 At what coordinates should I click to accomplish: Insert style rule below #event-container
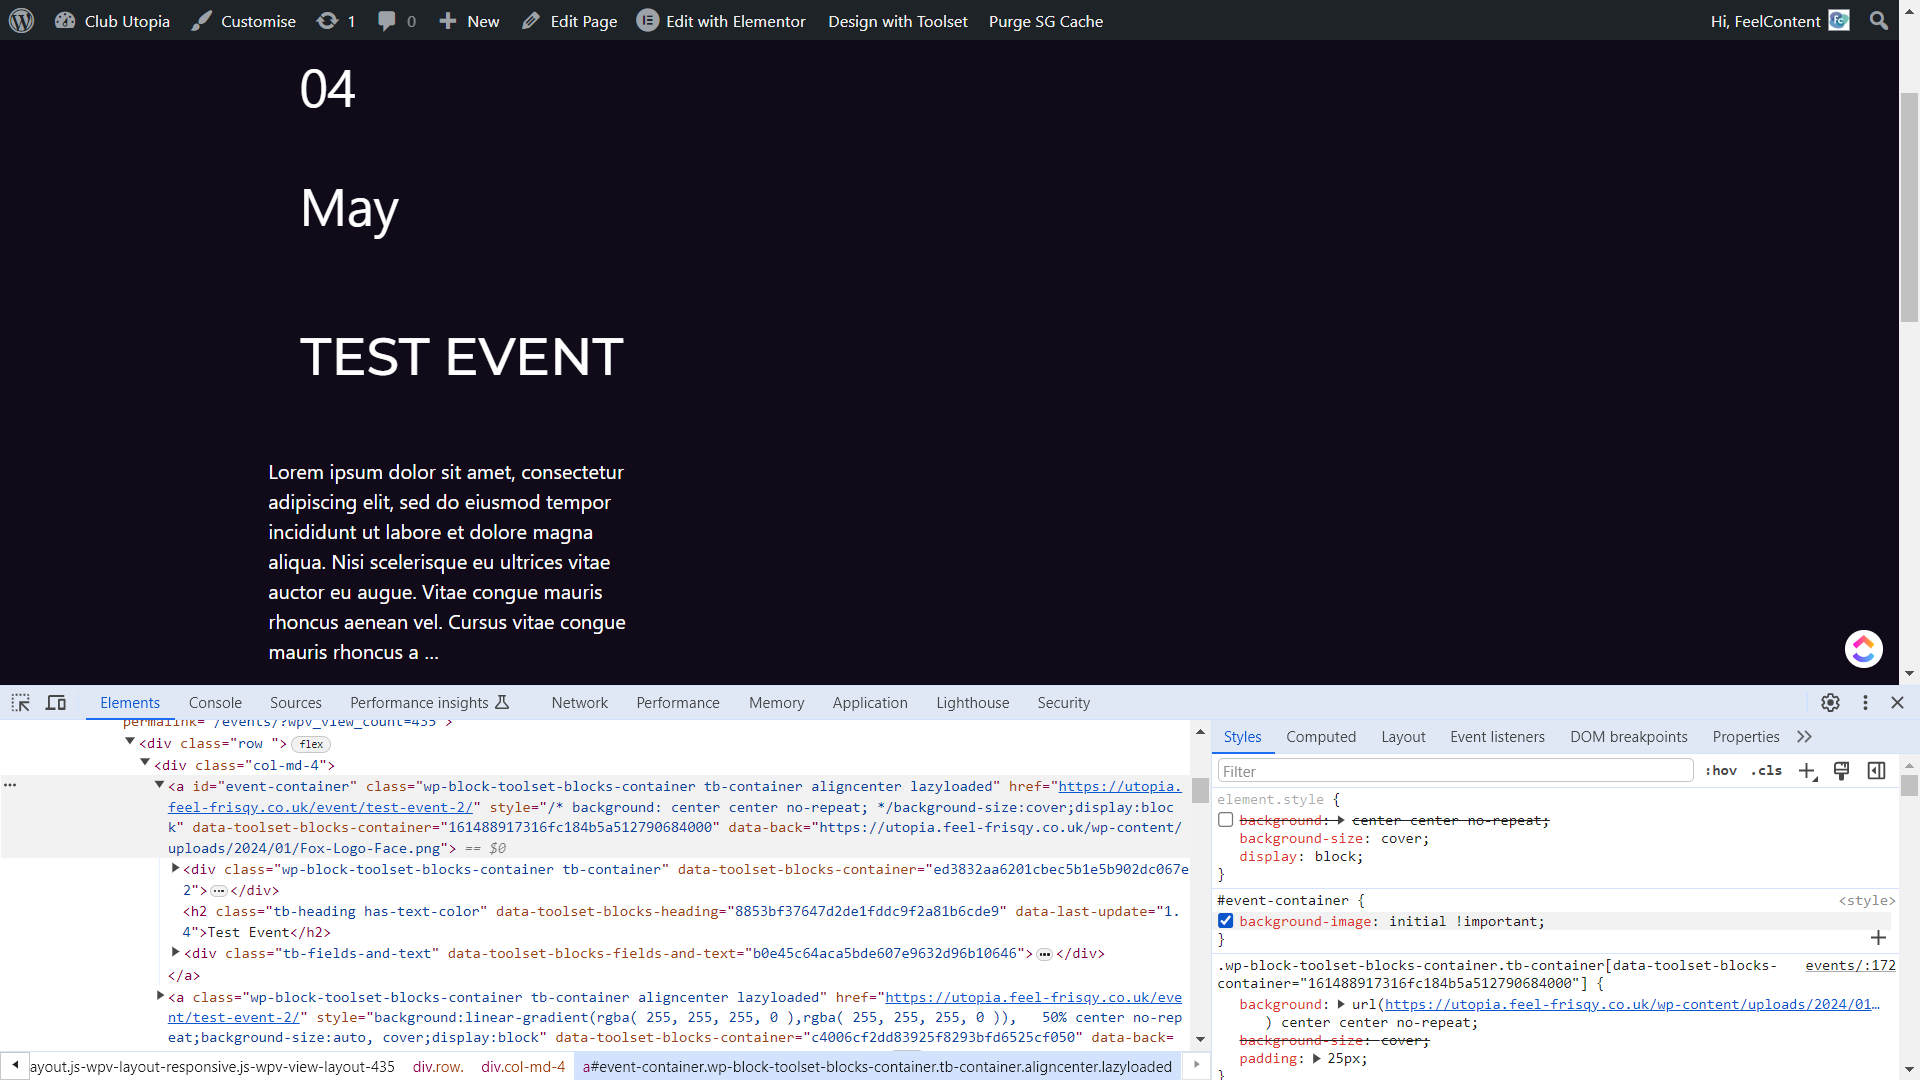pos(1878,938)
